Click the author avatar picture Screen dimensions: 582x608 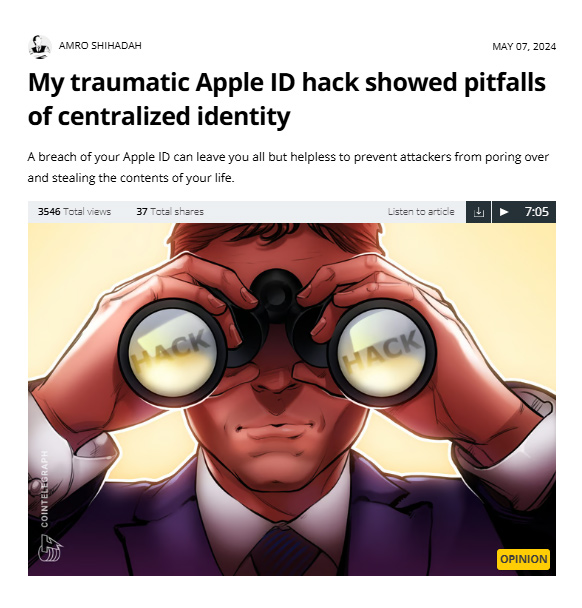pos(40,46)
